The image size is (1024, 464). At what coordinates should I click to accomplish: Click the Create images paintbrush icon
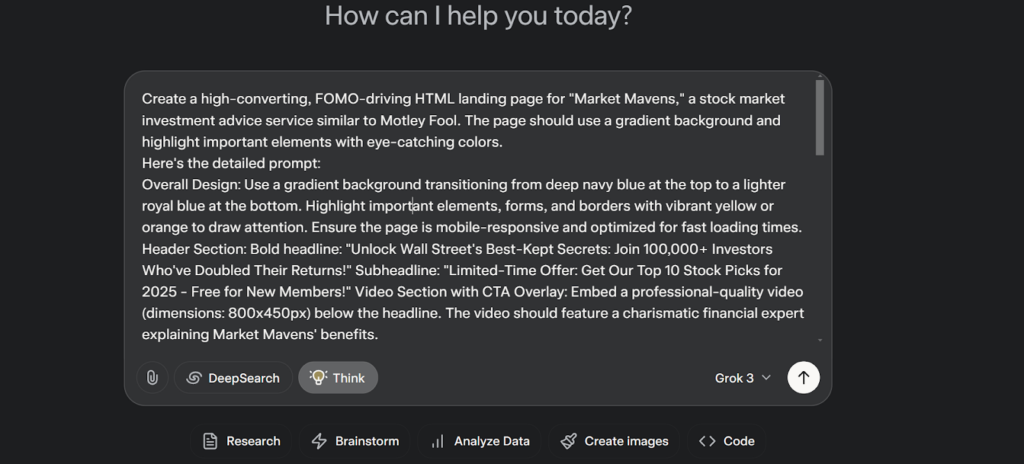coord(568,441)
